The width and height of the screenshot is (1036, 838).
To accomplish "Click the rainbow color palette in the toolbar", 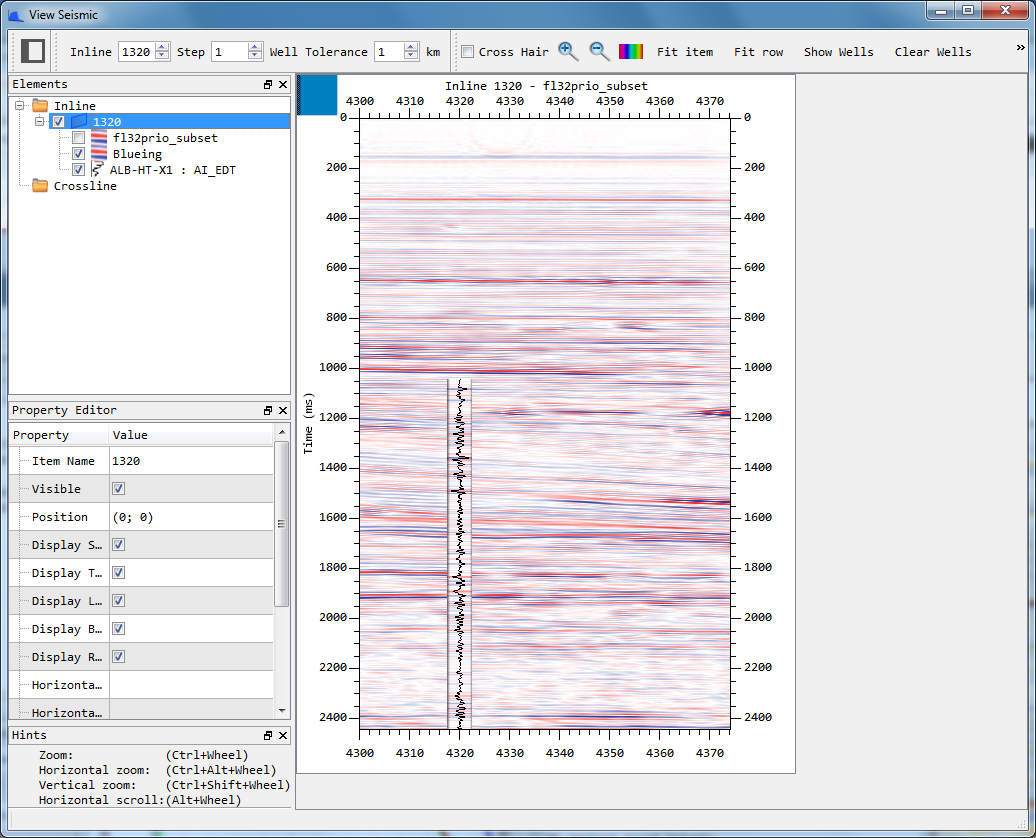I will click(631, 51).
